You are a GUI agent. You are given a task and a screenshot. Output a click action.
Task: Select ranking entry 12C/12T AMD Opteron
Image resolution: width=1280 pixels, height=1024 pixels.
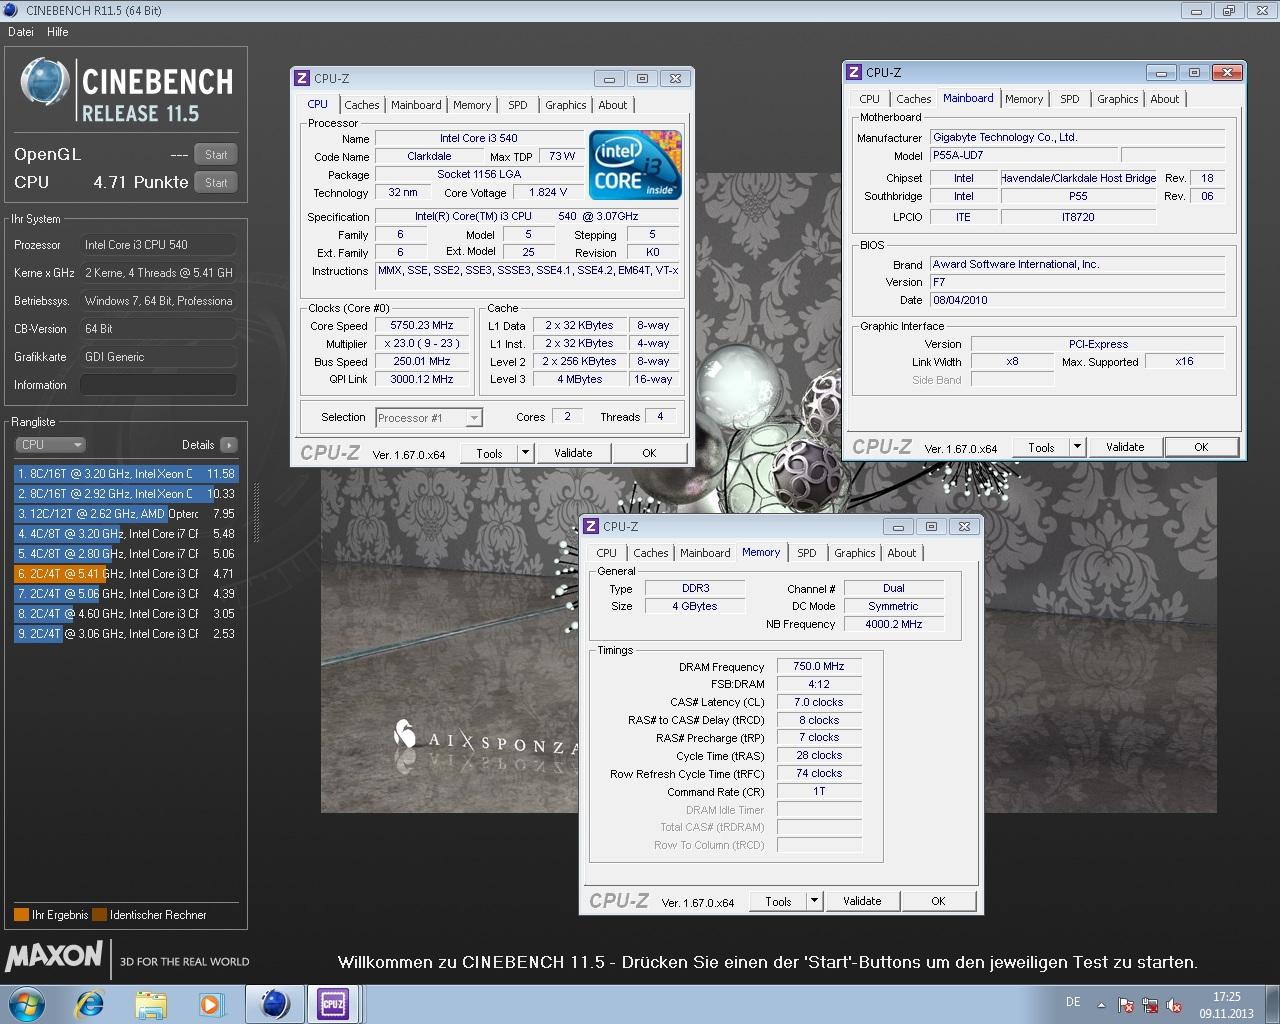pos(126,514)
